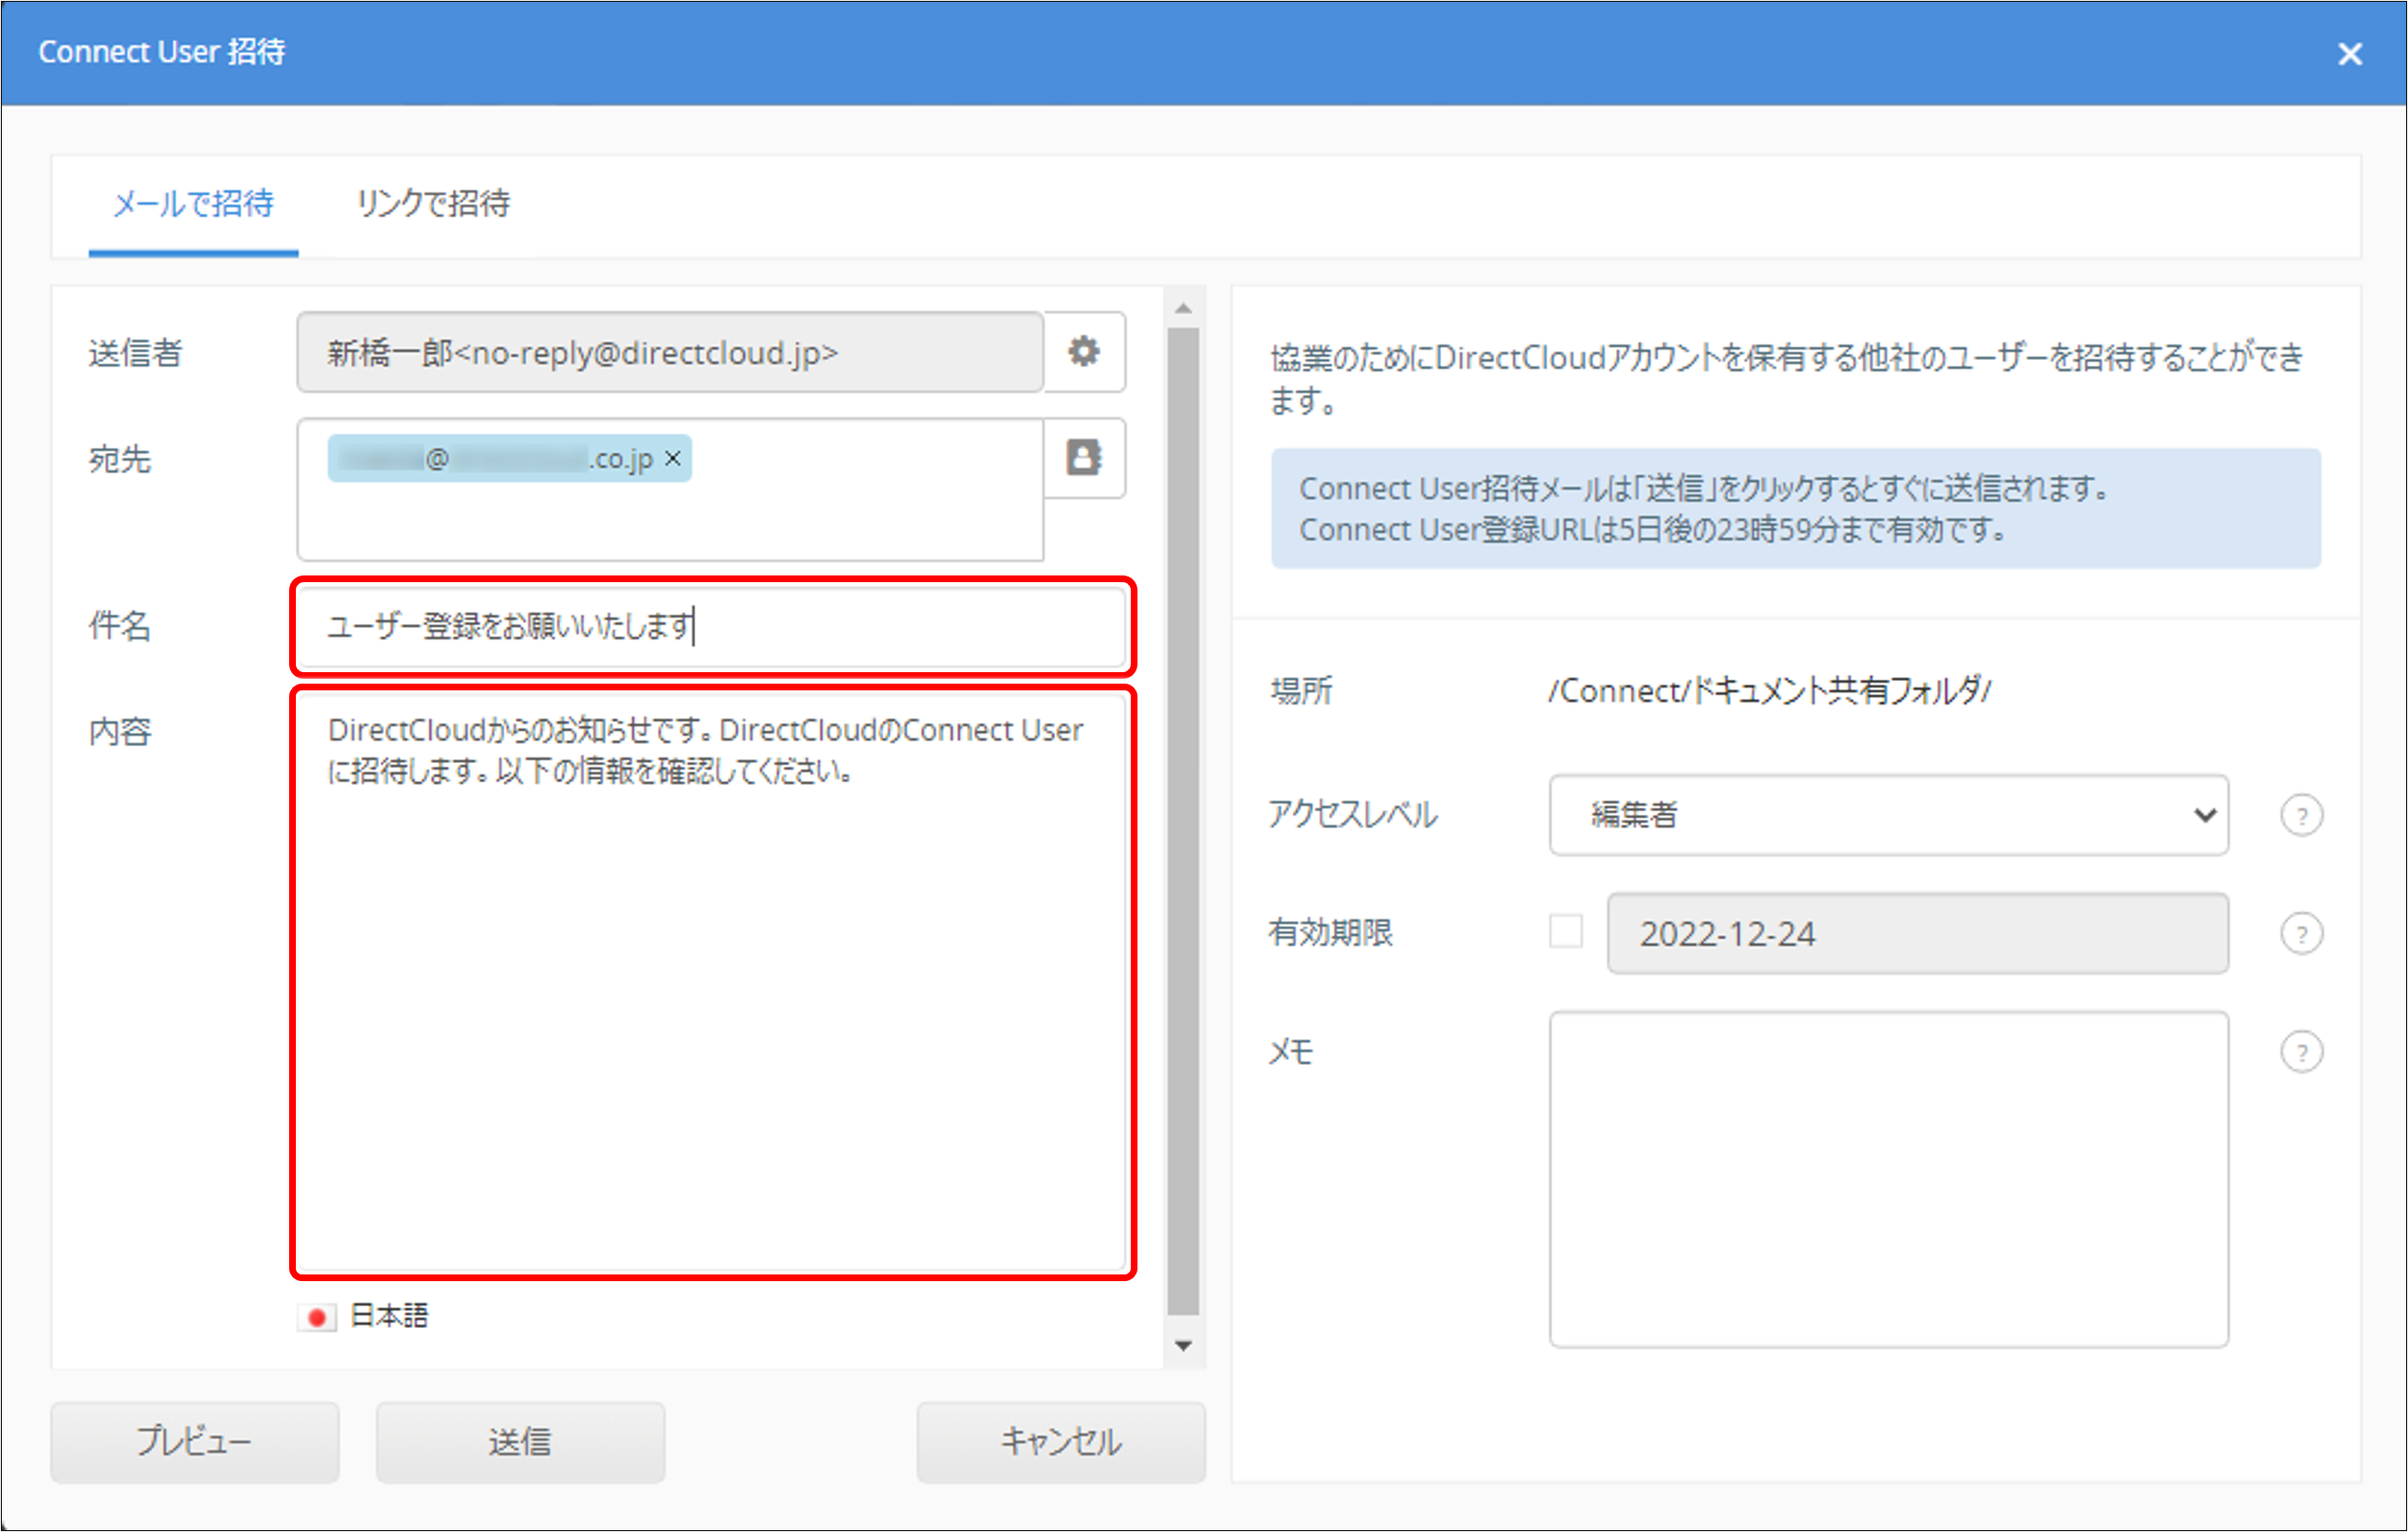Click the 宛先 recipient input area
Screen dimensions: 2408x1532
(670, 490)
